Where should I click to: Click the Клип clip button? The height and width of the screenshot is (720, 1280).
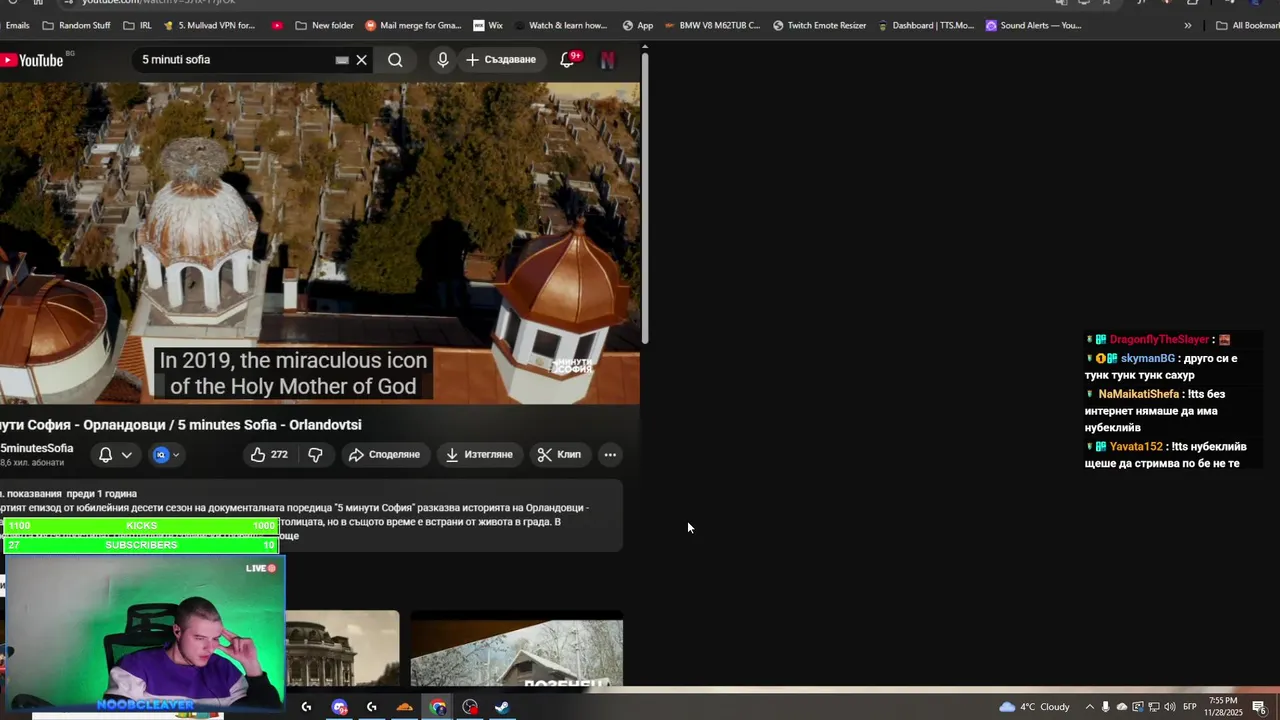[559, 454]
